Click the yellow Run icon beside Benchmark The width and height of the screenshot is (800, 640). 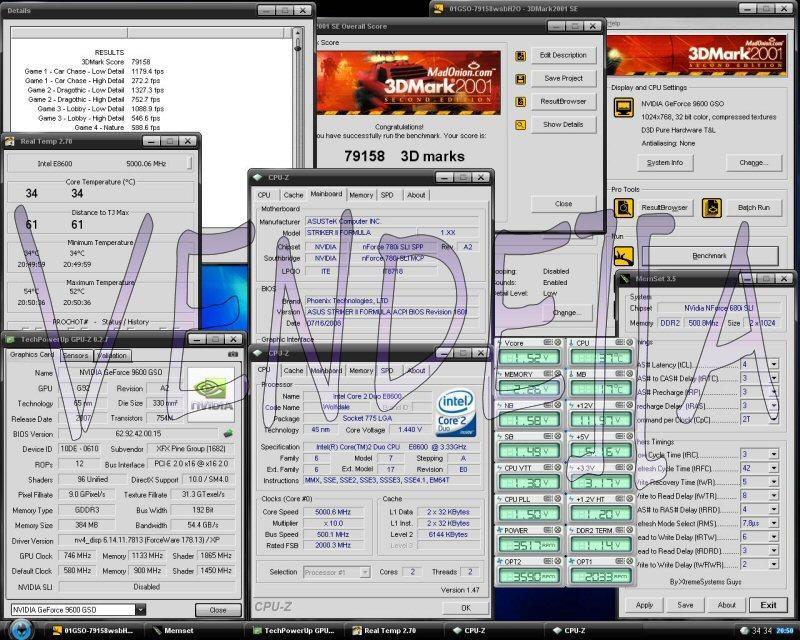(x=623, y=256)
